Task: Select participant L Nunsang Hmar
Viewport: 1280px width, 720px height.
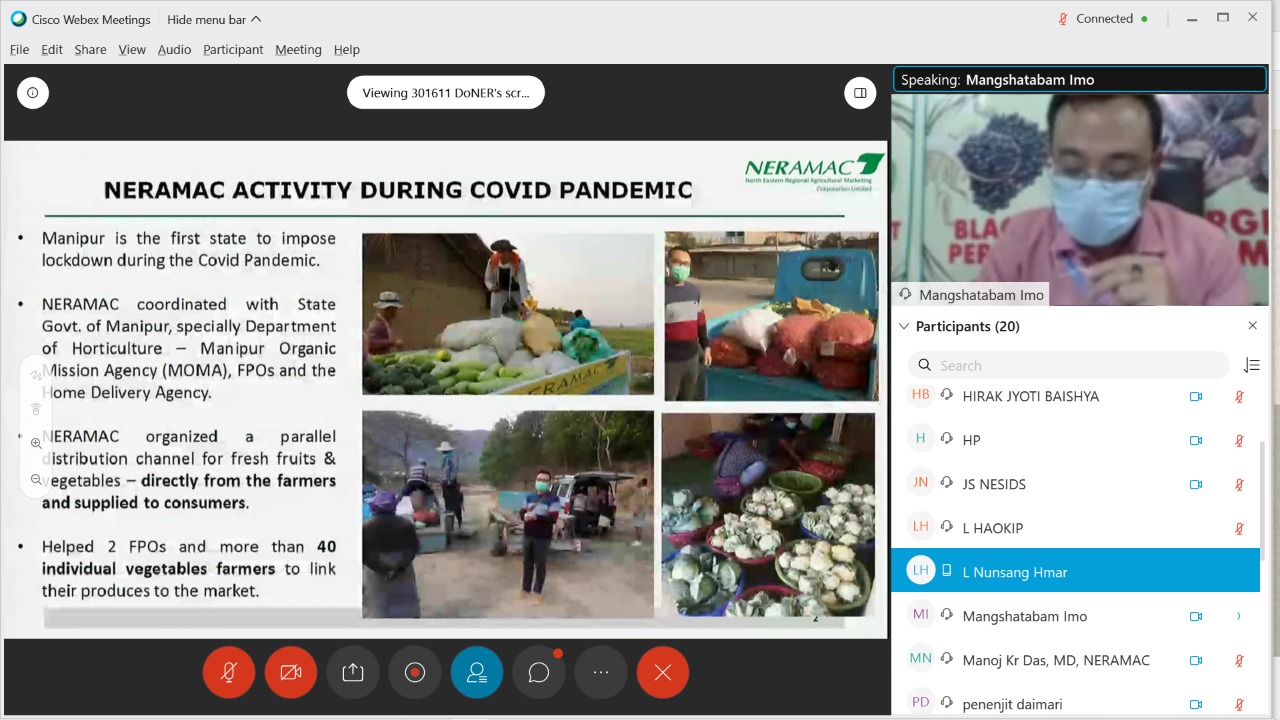Action: click(1075, 570)
